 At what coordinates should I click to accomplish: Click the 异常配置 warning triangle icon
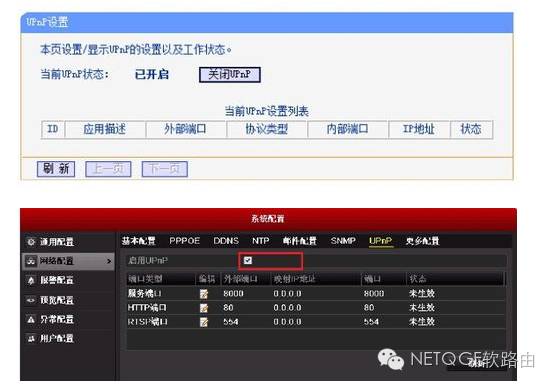pos(31,319)
